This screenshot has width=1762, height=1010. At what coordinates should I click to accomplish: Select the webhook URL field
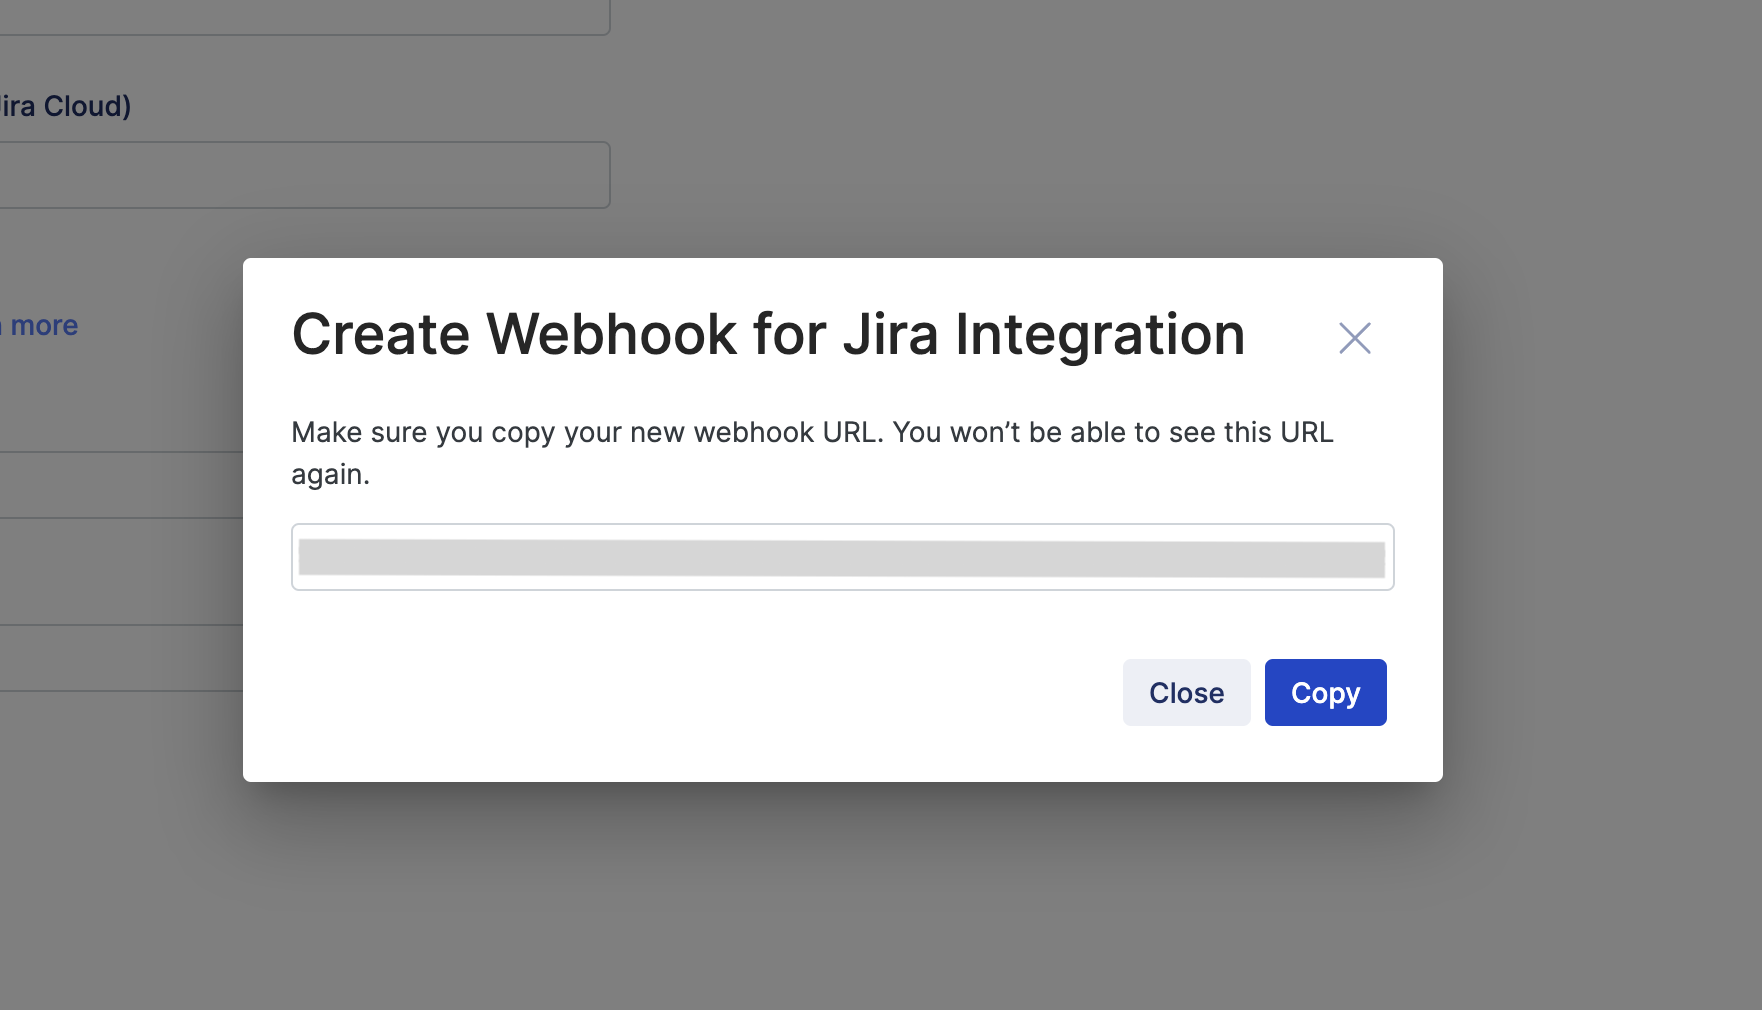842,557
